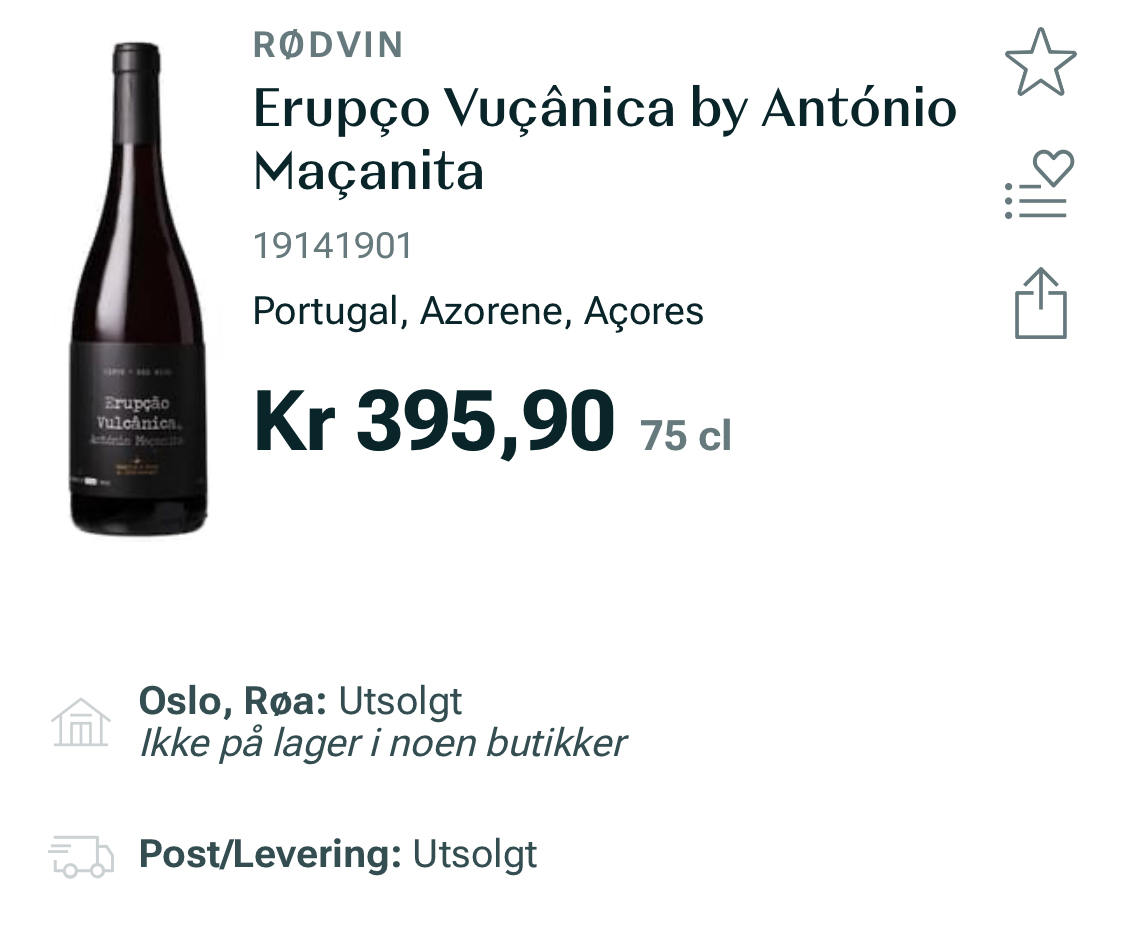Tap Utsolgt status beside Oslo, Røa
The width and height of the screenshot is (1125, 931).
[x=401, y=701]
